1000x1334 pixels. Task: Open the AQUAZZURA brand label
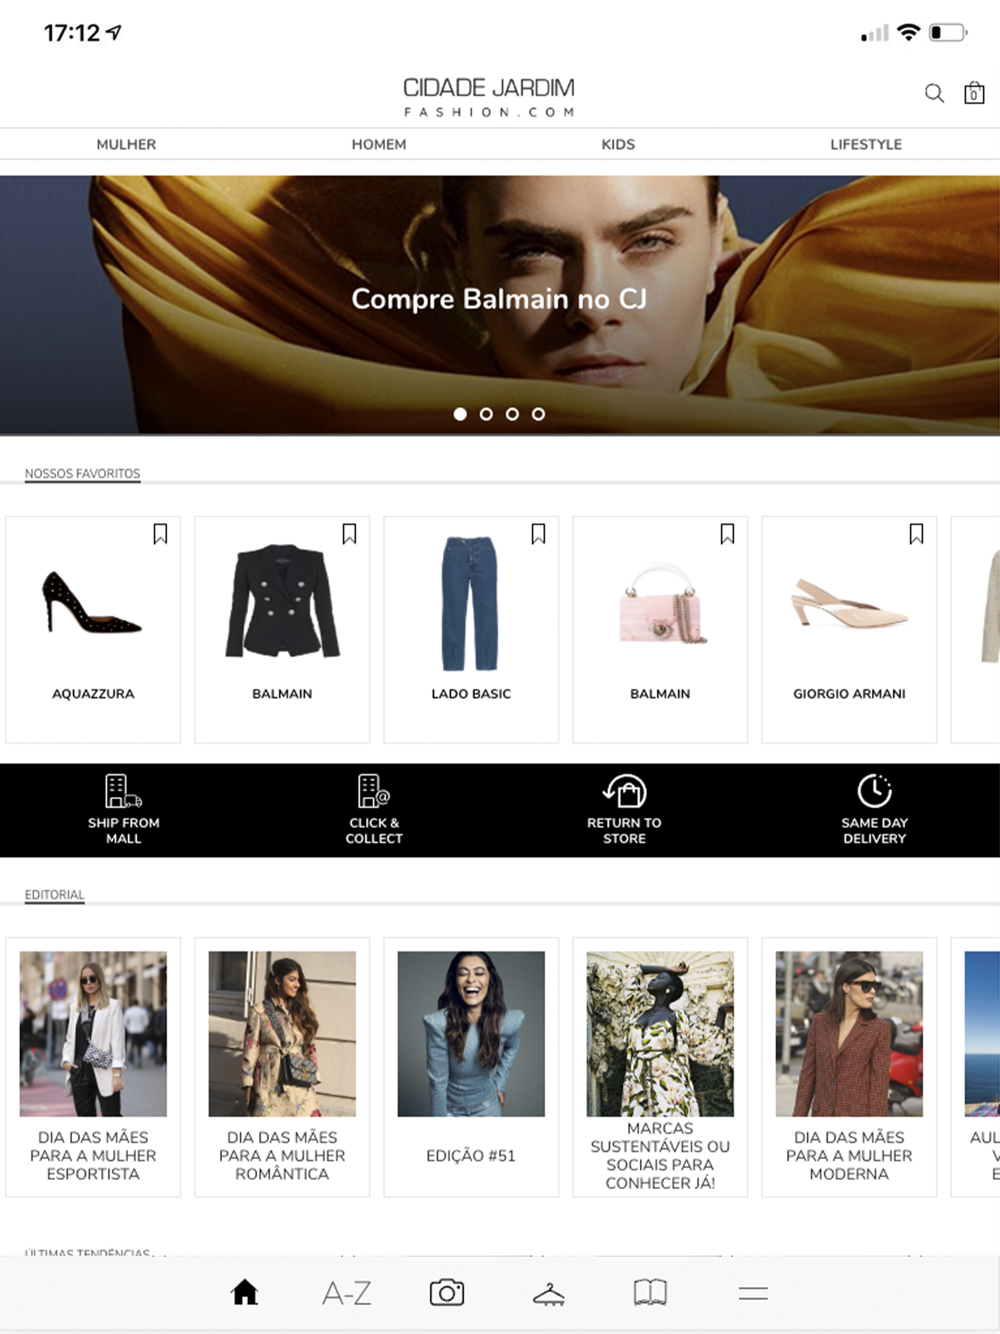(x=93, y=693)
